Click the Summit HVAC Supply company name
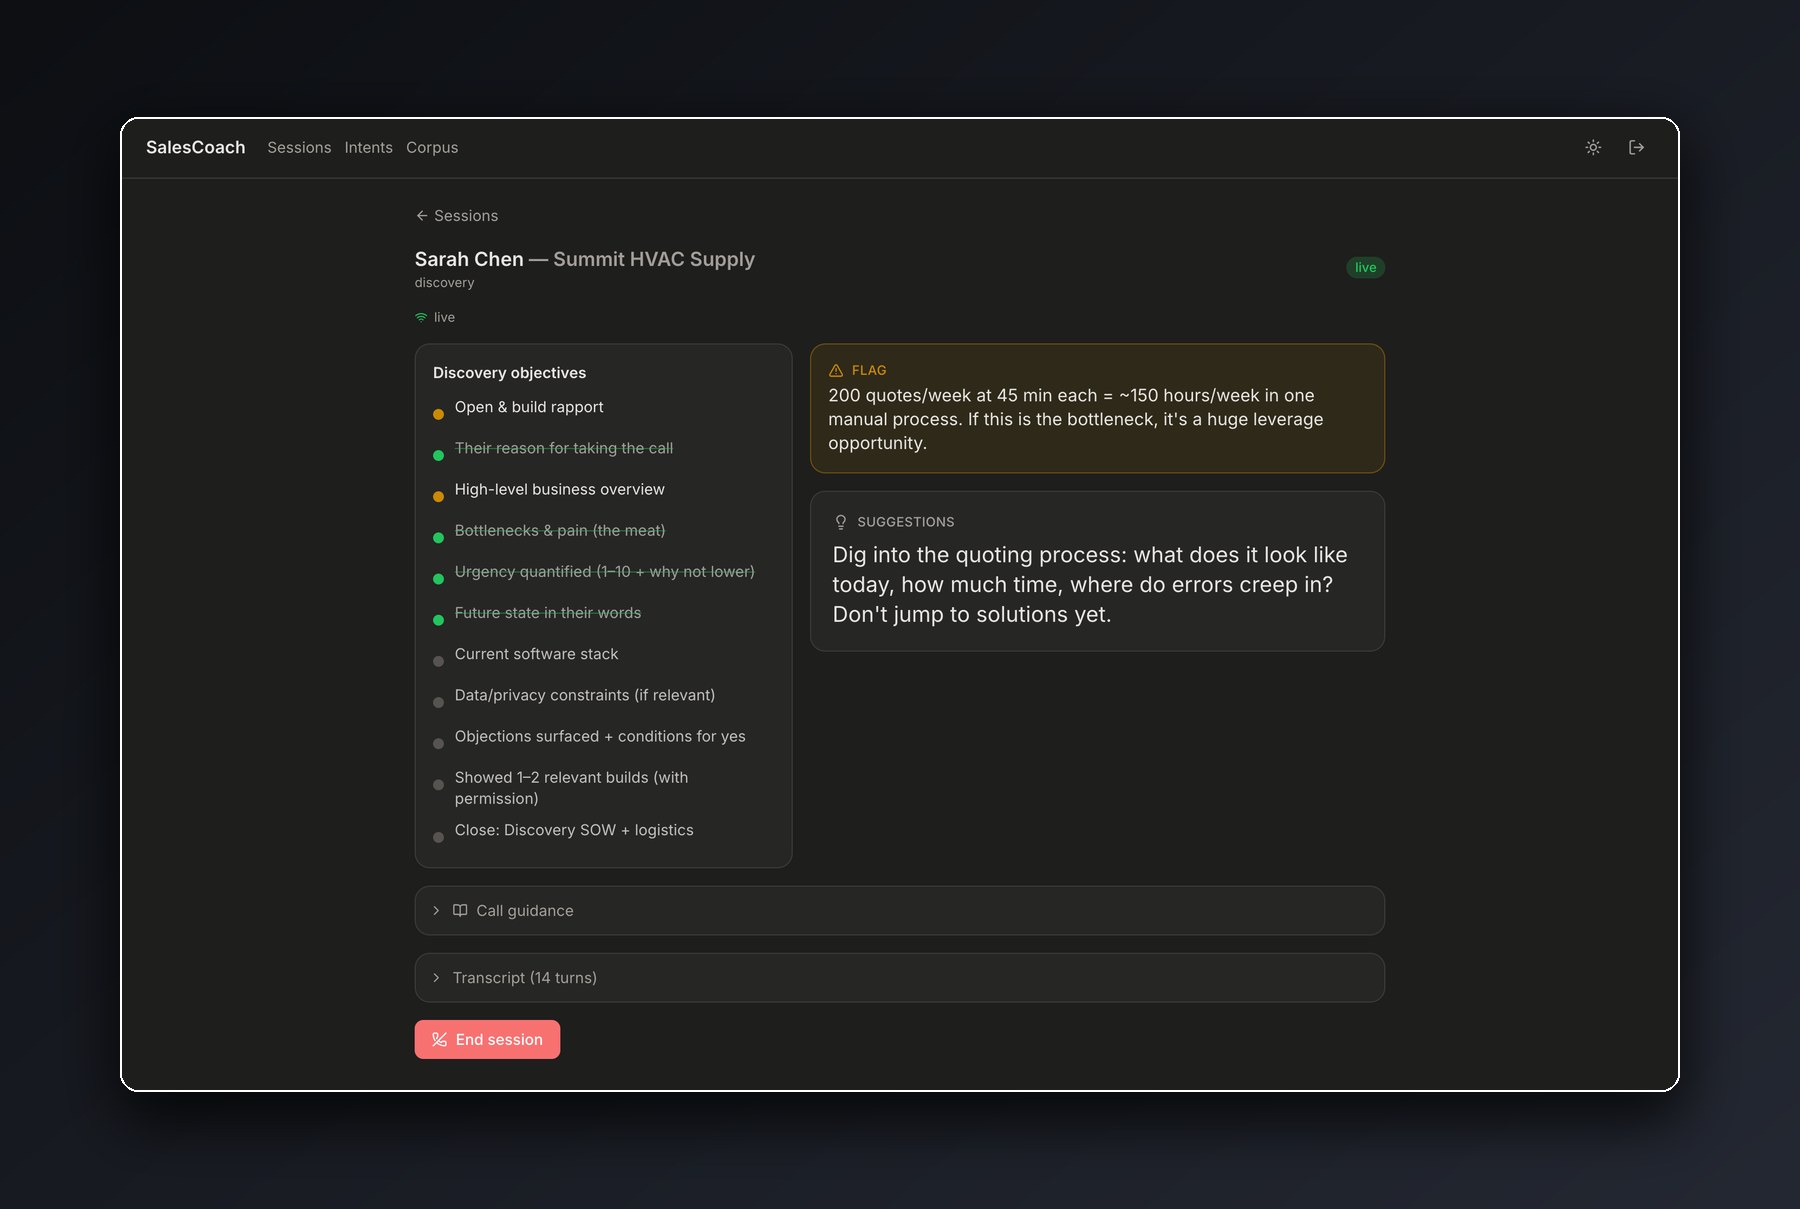 pyautogui.click(x=654, y=259)
